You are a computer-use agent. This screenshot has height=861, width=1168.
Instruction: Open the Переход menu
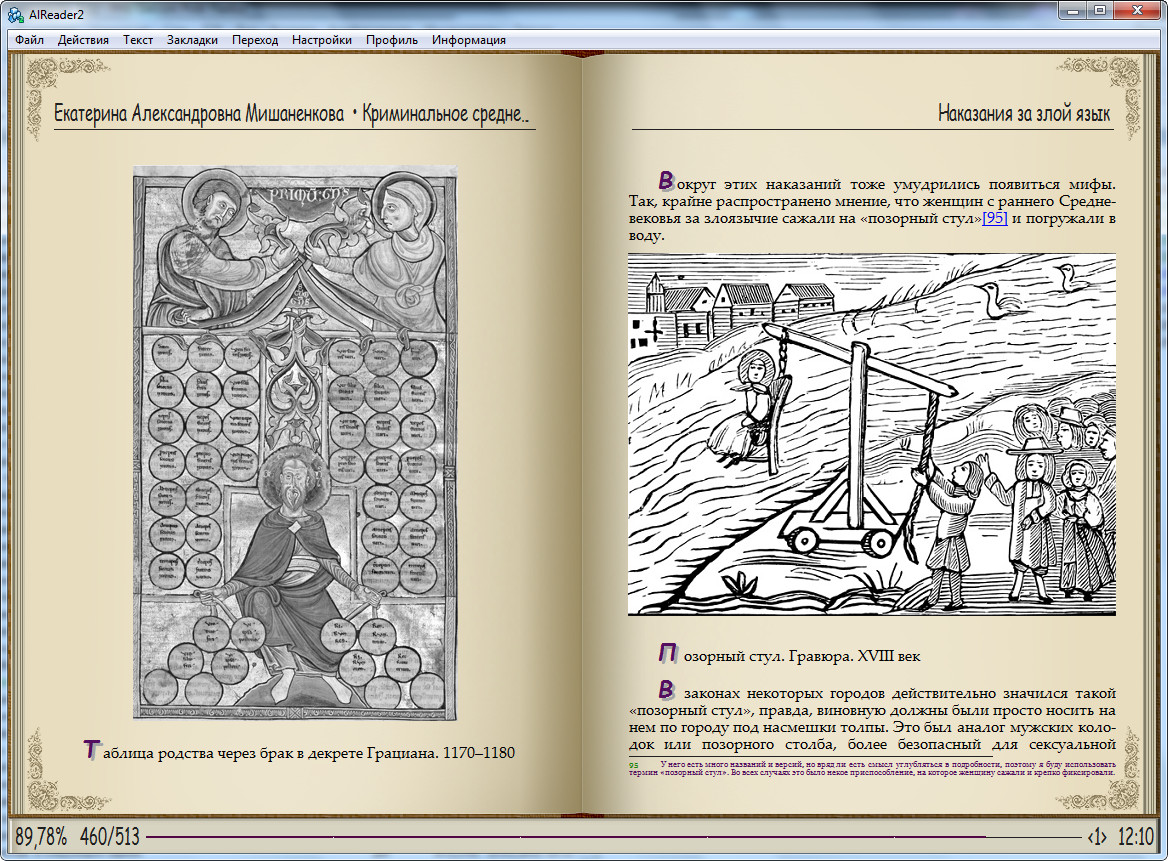[255, 39]
